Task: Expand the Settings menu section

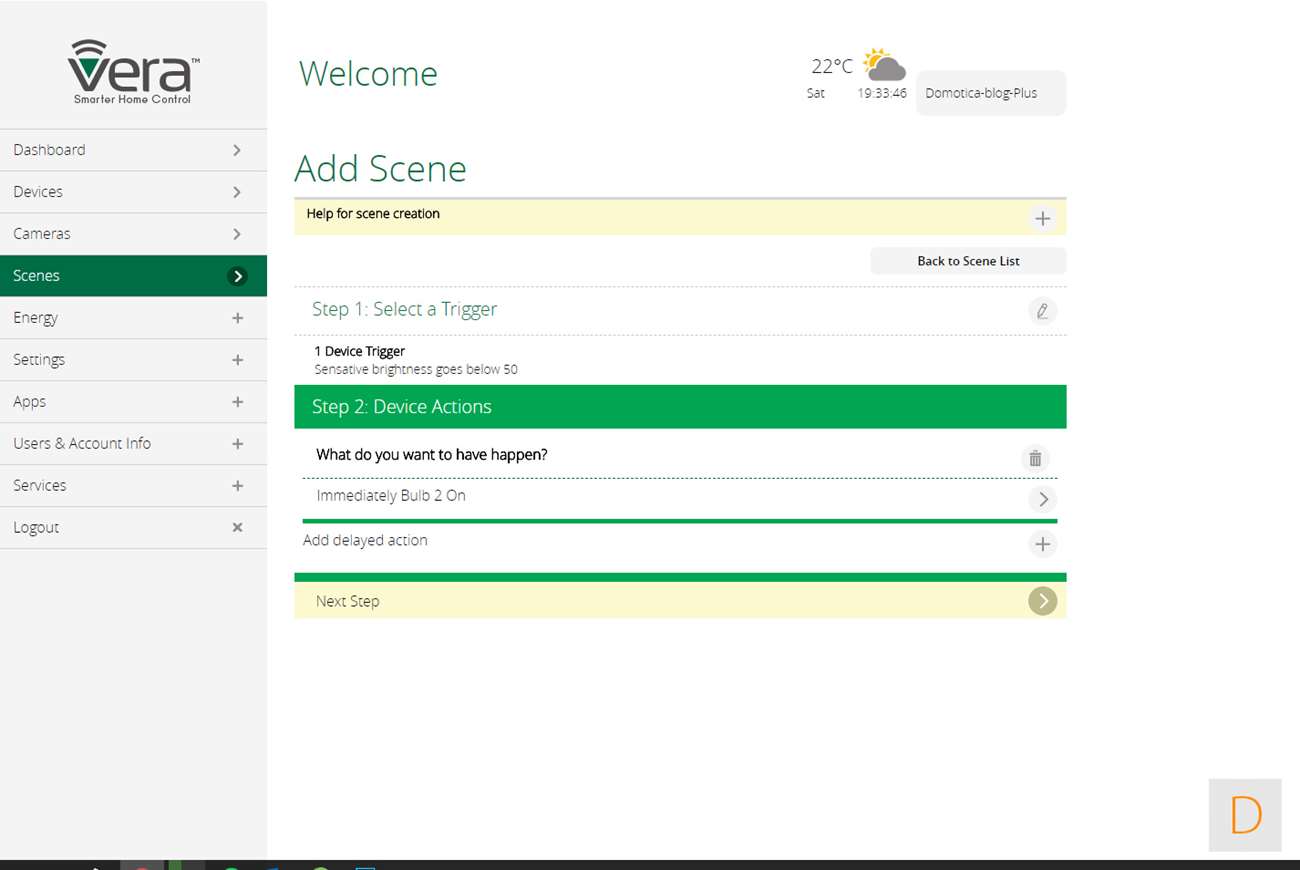Action: pos(237,360)
